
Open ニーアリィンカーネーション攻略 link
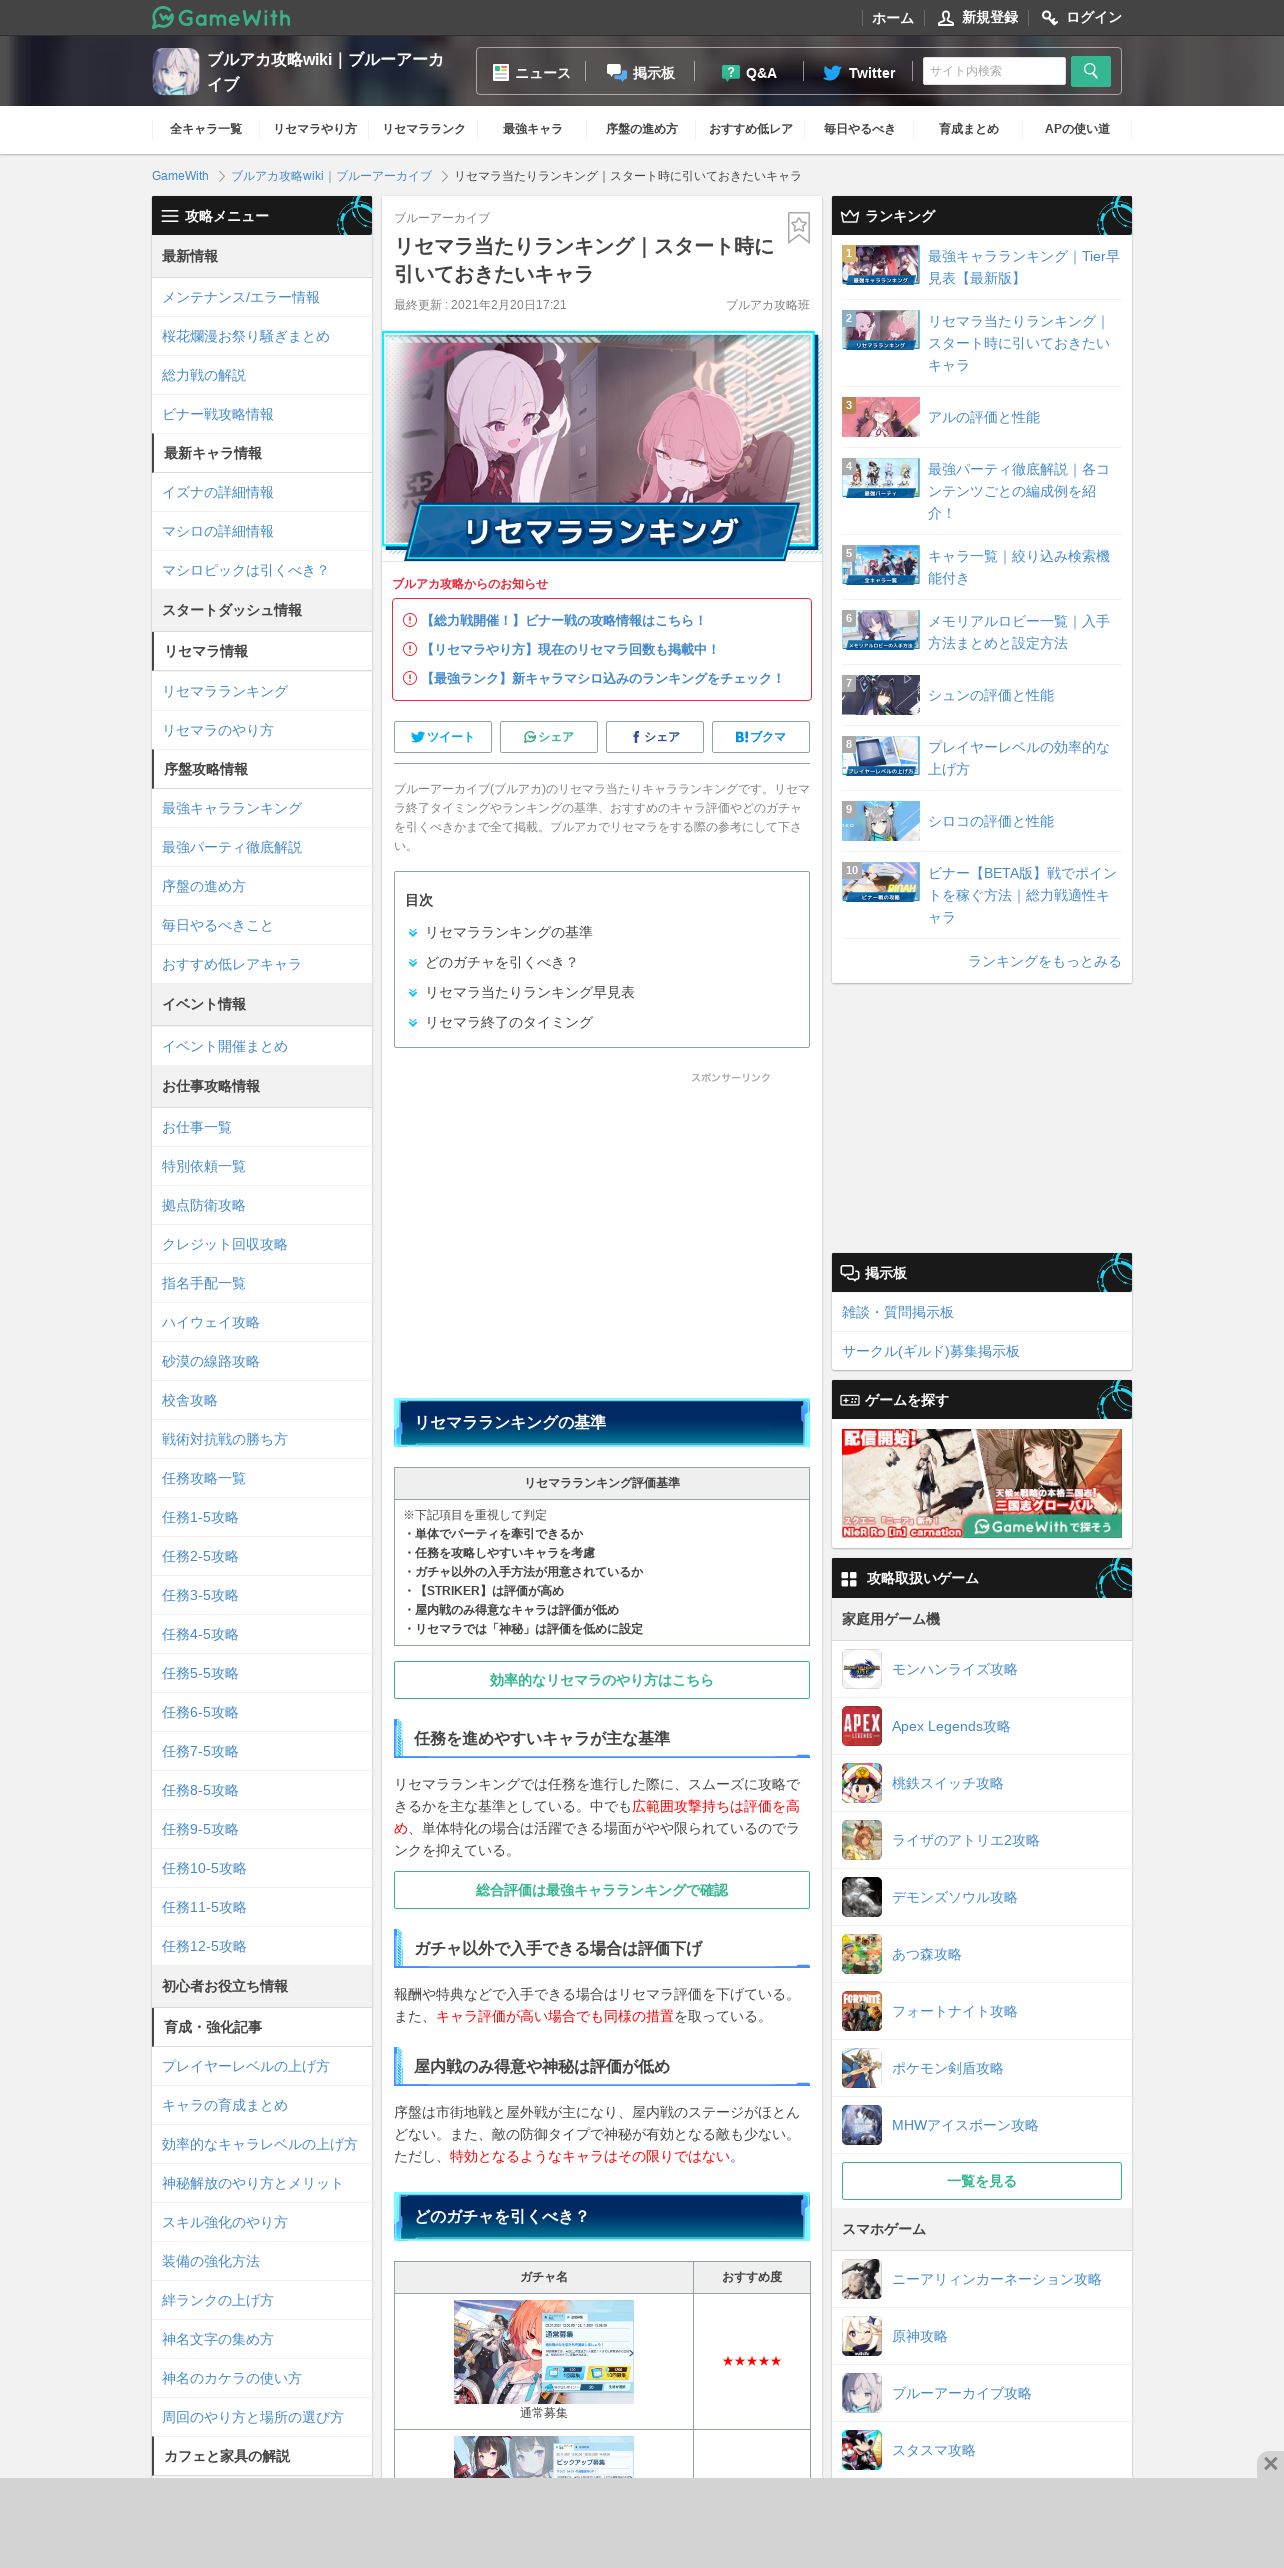click(x=997, y=2279)
